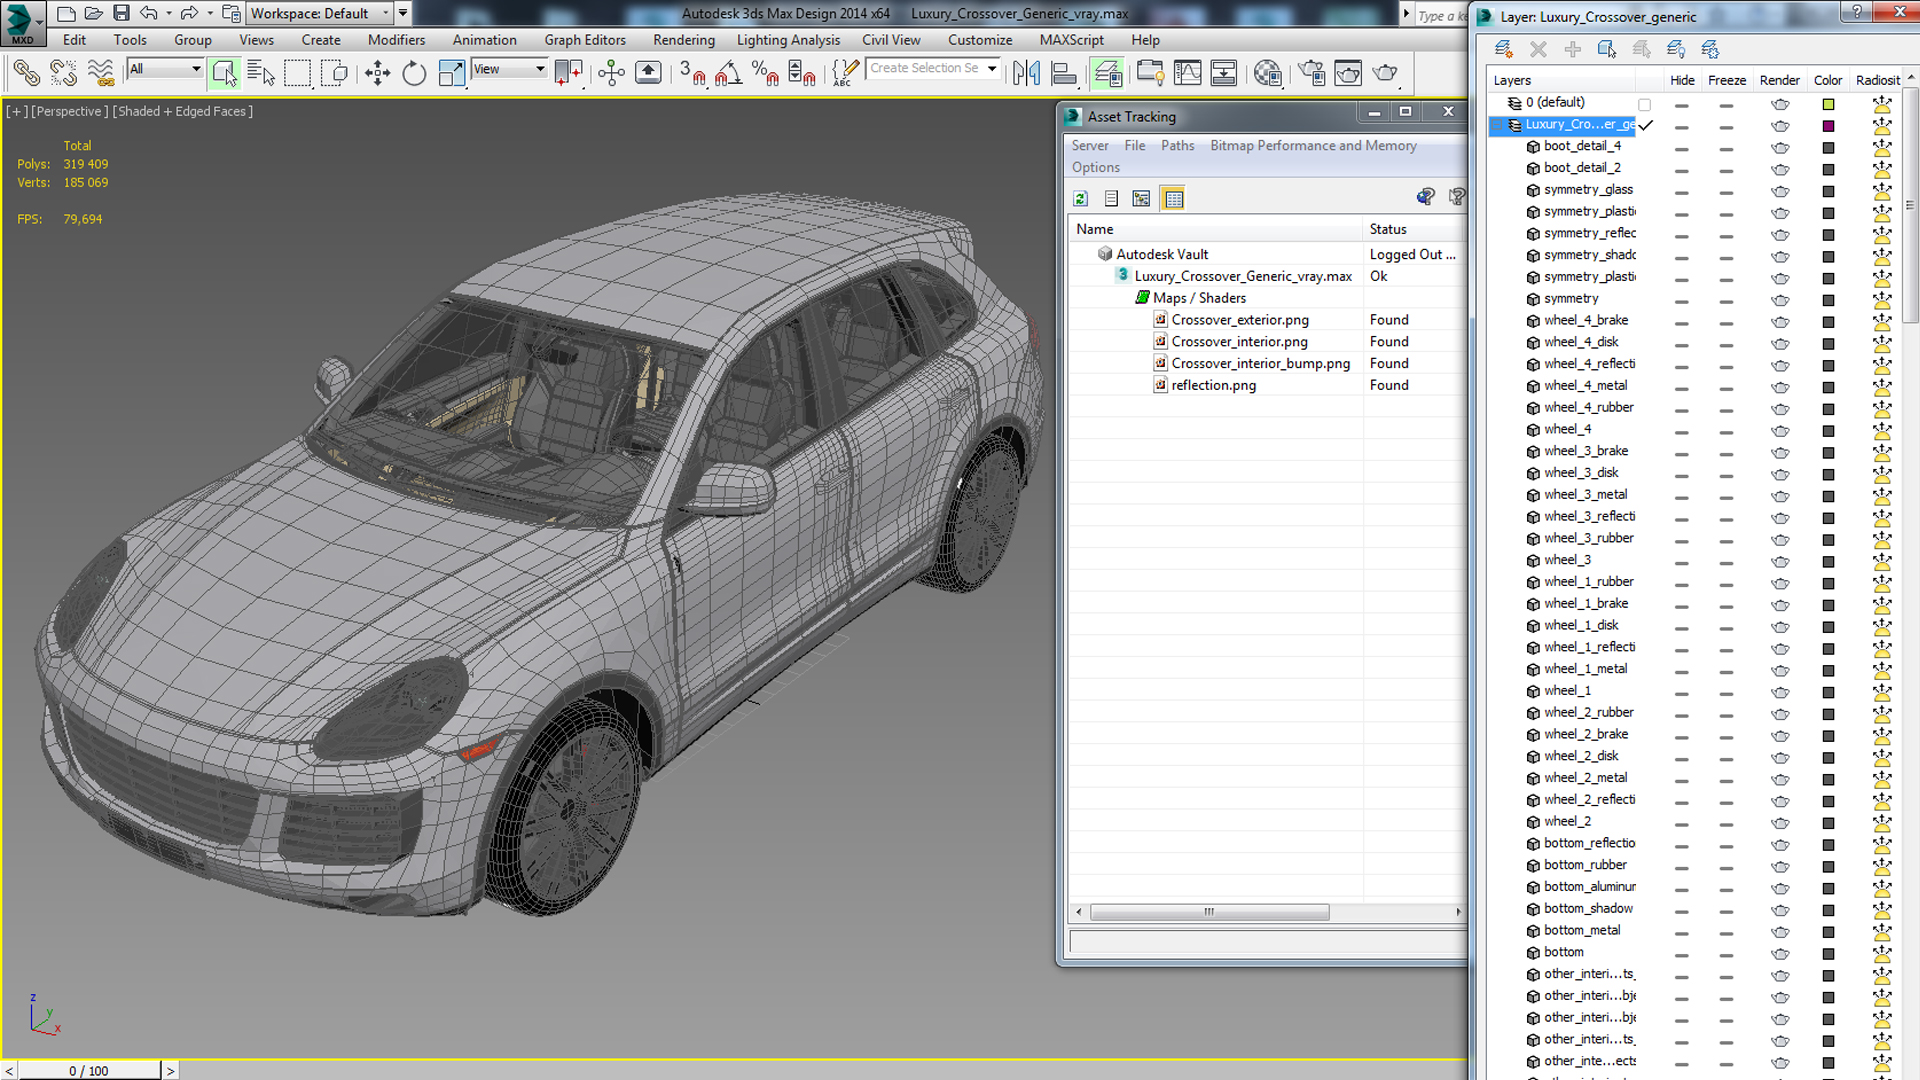Open Render Setup dialog

click(1311, 73)
